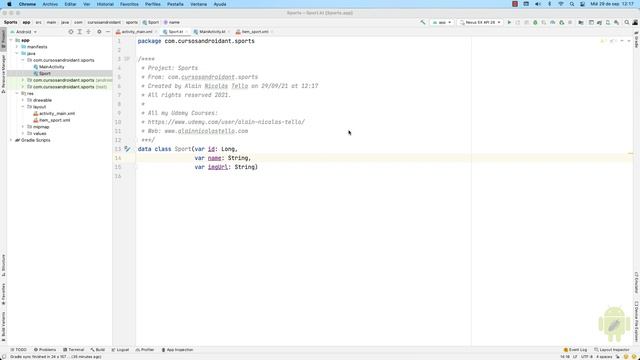Open the Event Log
Image resolution: width=640 pixels, height=360 pixels.
575,350
